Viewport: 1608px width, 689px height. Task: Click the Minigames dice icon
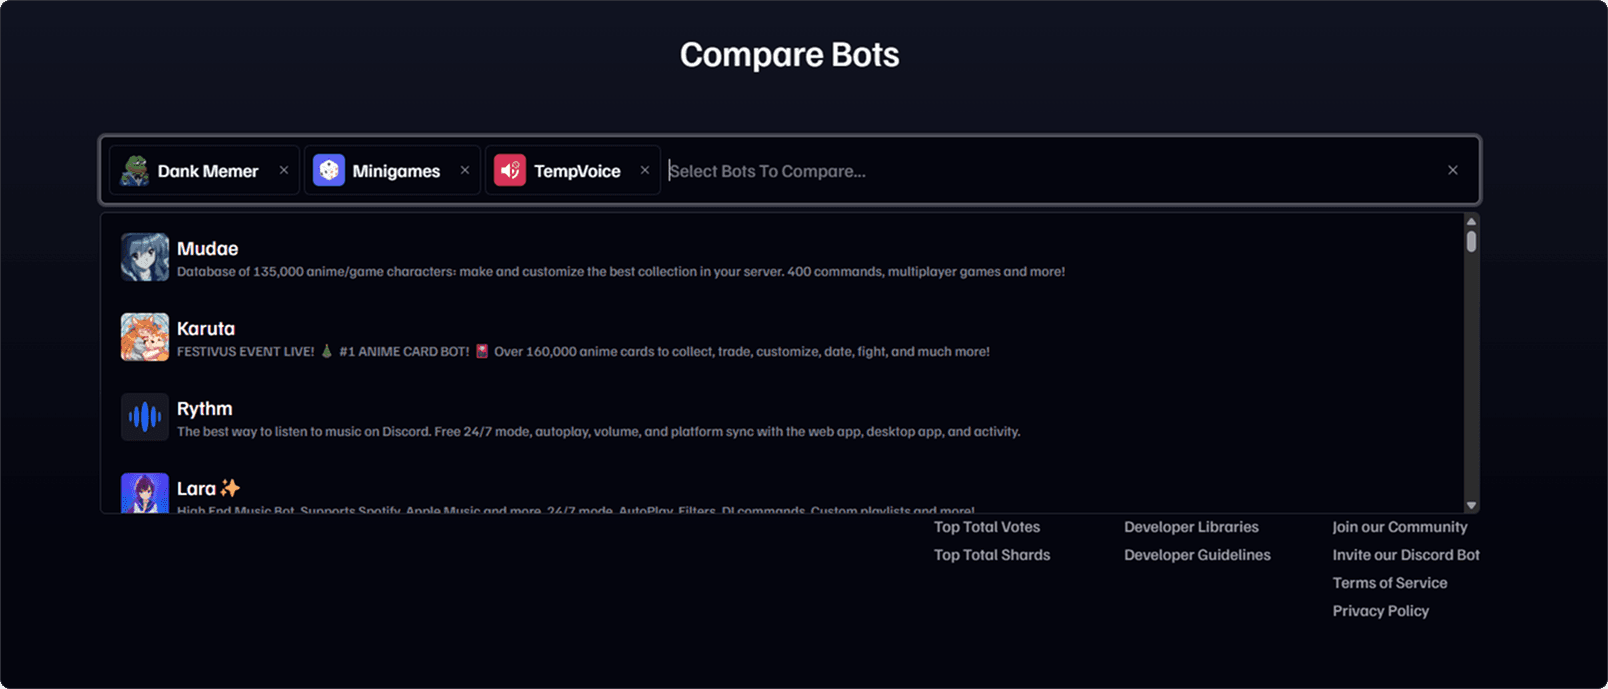pos(329,170)
